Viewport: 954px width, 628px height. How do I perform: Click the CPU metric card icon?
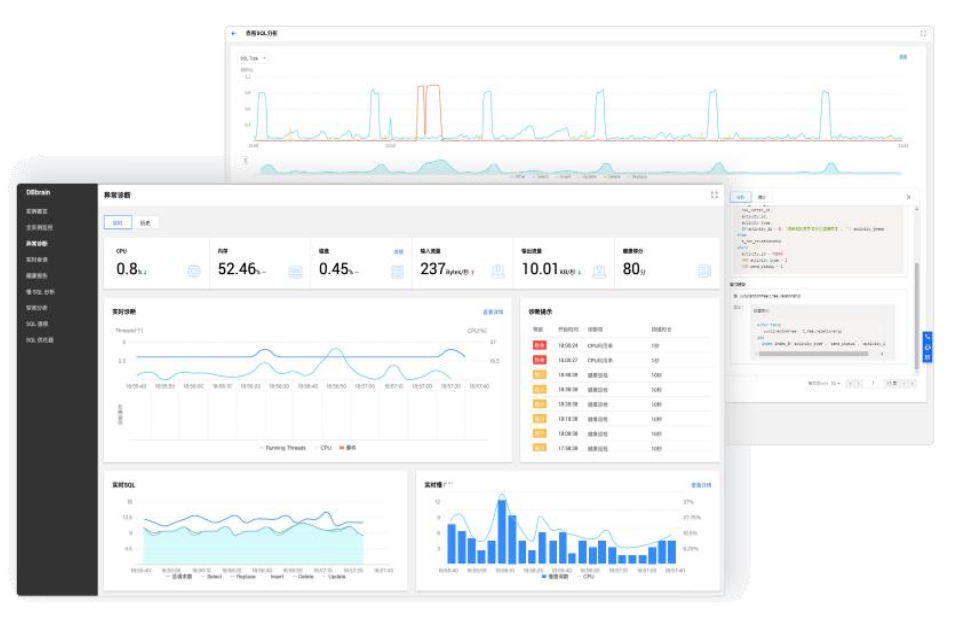(x=194, y=271)
